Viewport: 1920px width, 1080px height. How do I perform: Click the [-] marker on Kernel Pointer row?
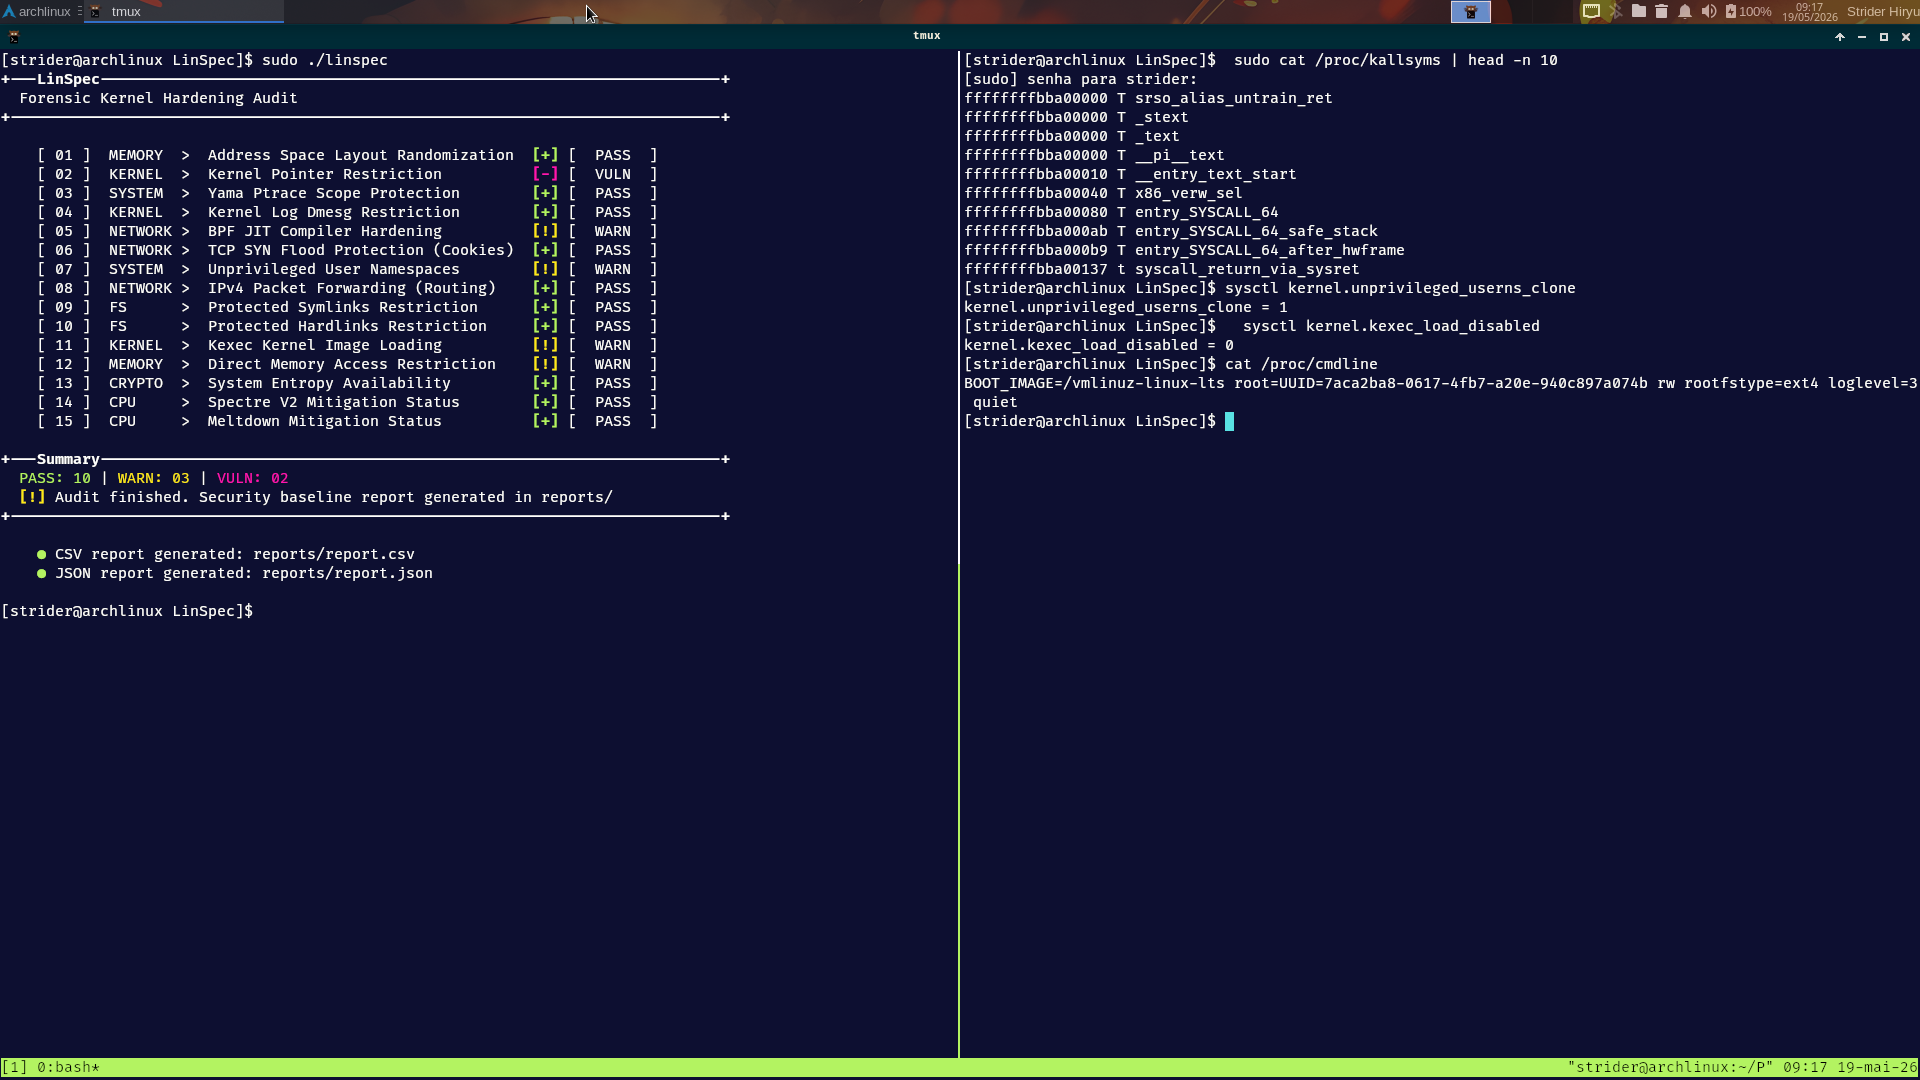[545, 174]
